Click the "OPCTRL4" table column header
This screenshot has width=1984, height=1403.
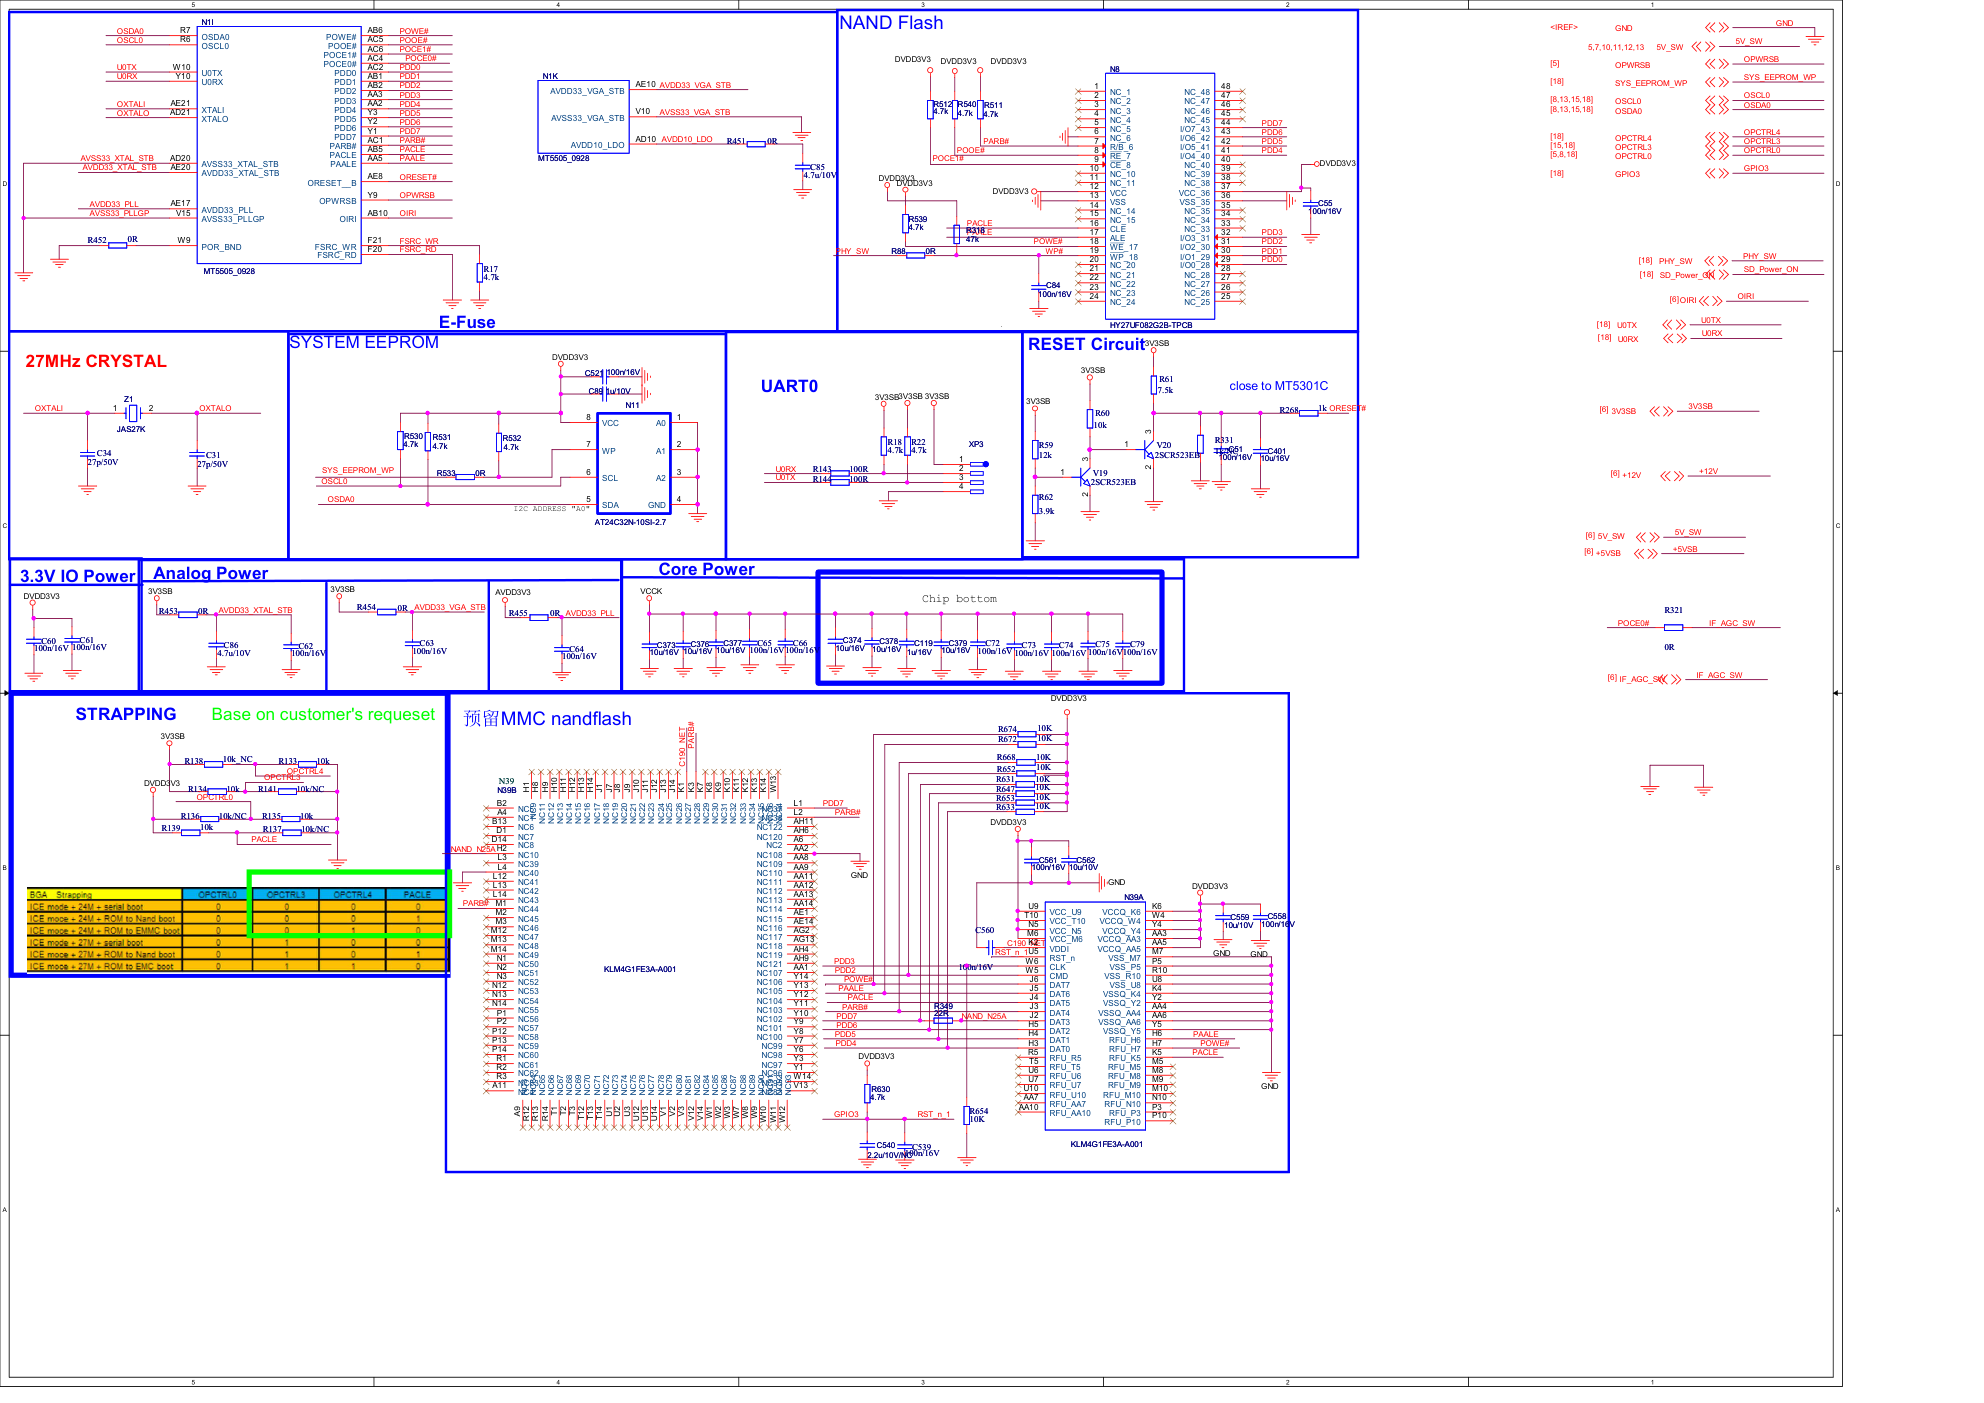(x=352, y=894)
